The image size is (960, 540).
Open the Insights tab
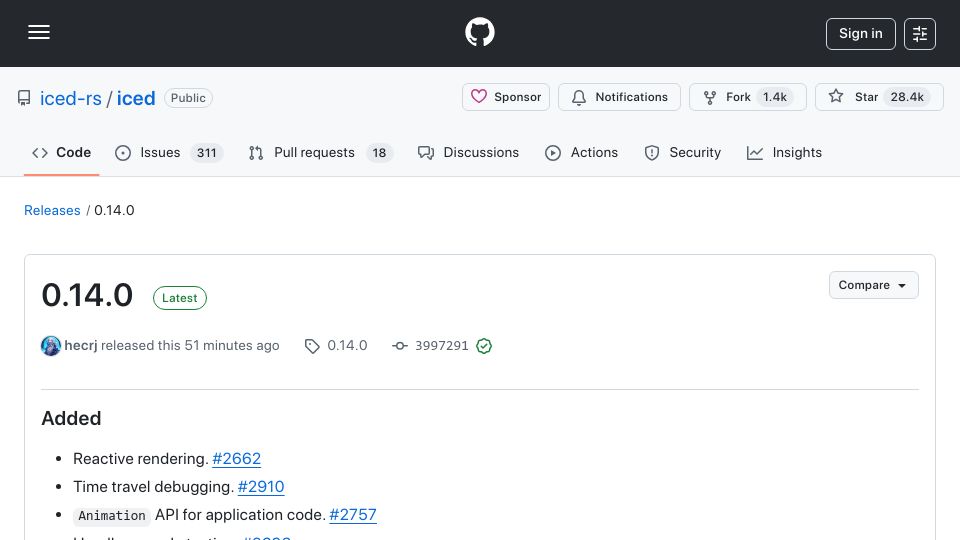click(784, 152)
